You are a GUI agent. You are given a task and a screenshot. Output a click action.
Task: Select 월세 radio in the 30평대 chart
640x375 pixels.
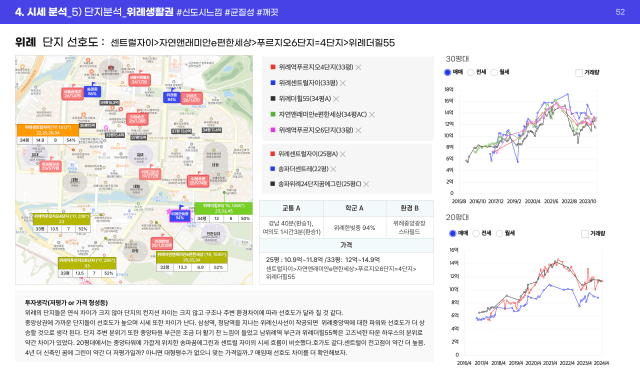pyautogui.click(x=494, y=72)
